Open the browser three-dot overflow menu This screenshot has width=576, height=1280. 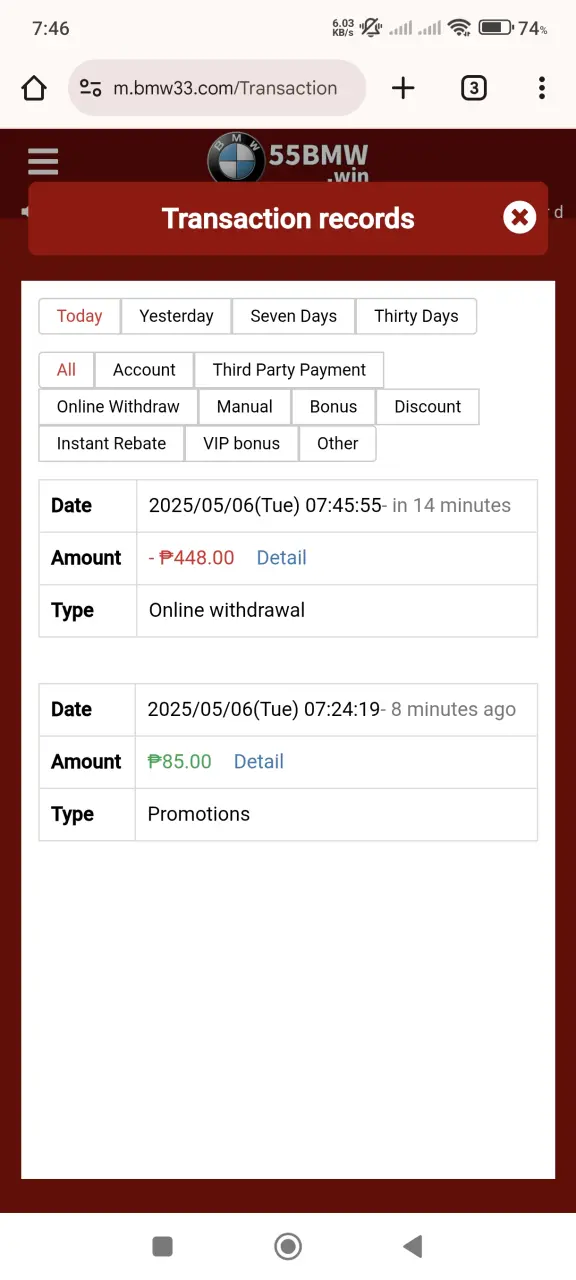pyautogui.click(x=541, y=88)
